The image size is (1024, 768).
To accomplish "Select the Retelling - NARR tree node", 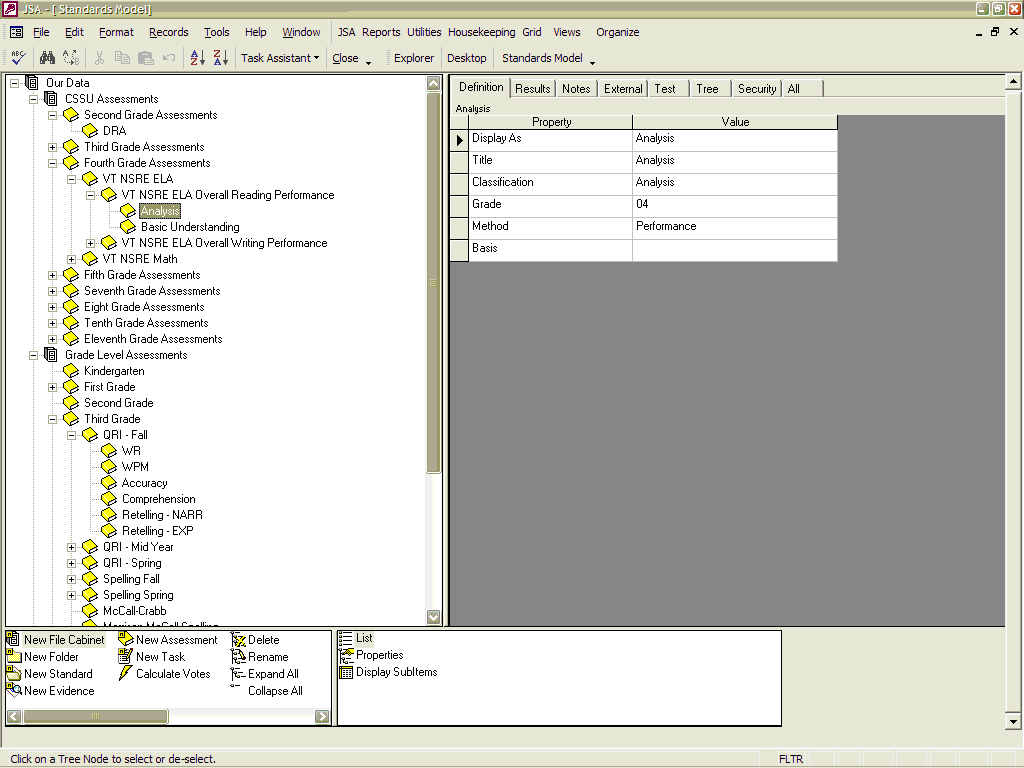I will [162, 515].
